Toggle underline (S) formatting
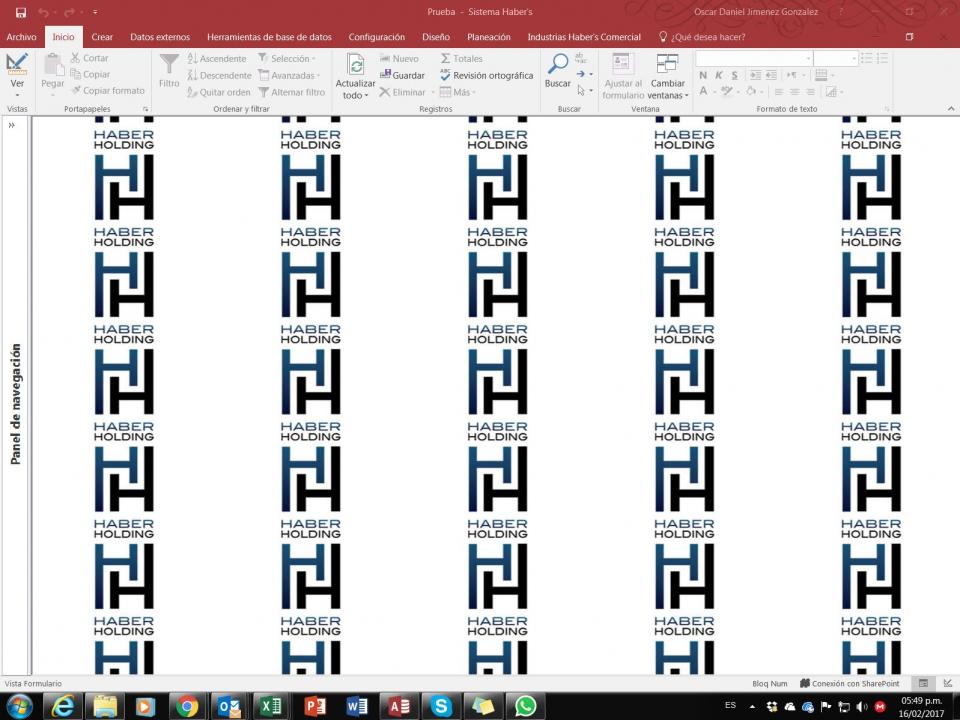The width and height of the screenshot is (960, 720). click(735, 75)
